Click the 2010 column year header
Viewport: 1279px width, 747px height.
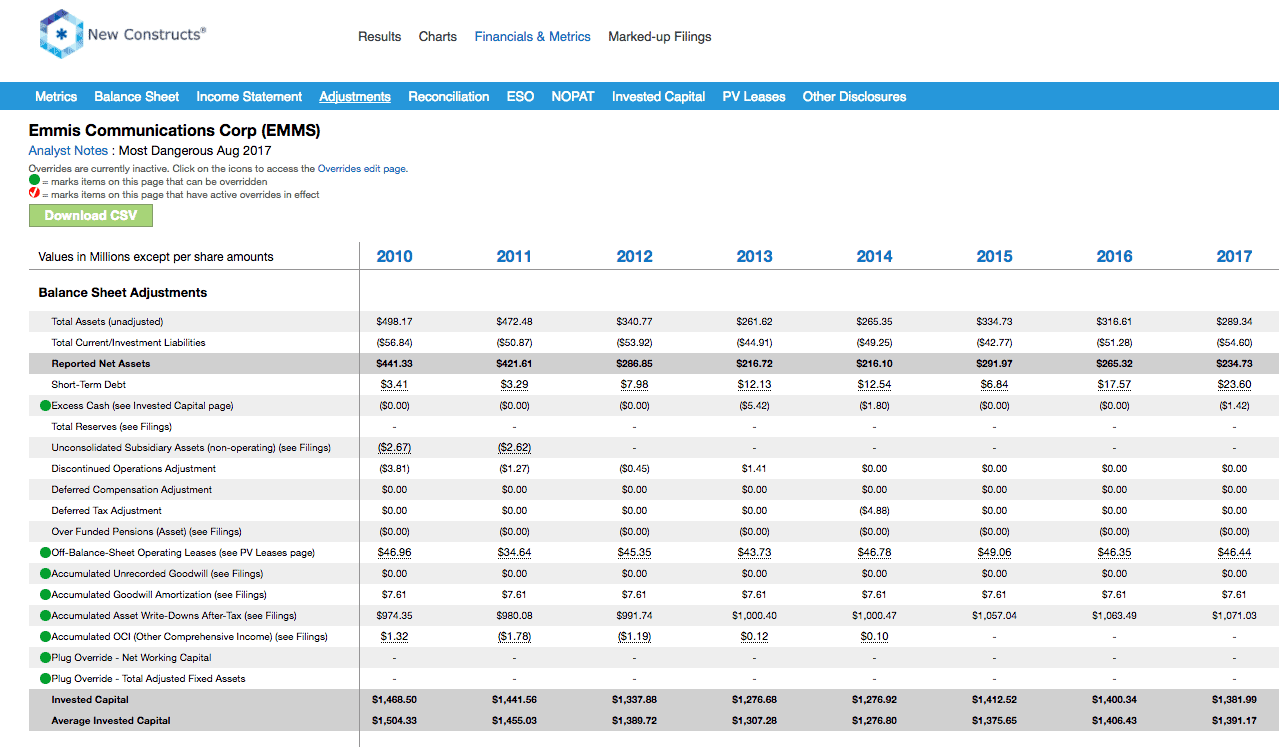click(394, 257)
